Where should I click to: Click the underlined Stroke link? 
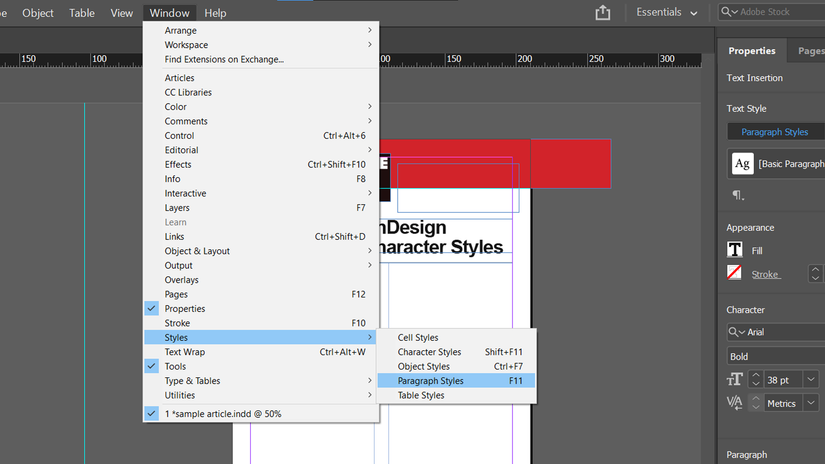(x=765, y=274)
